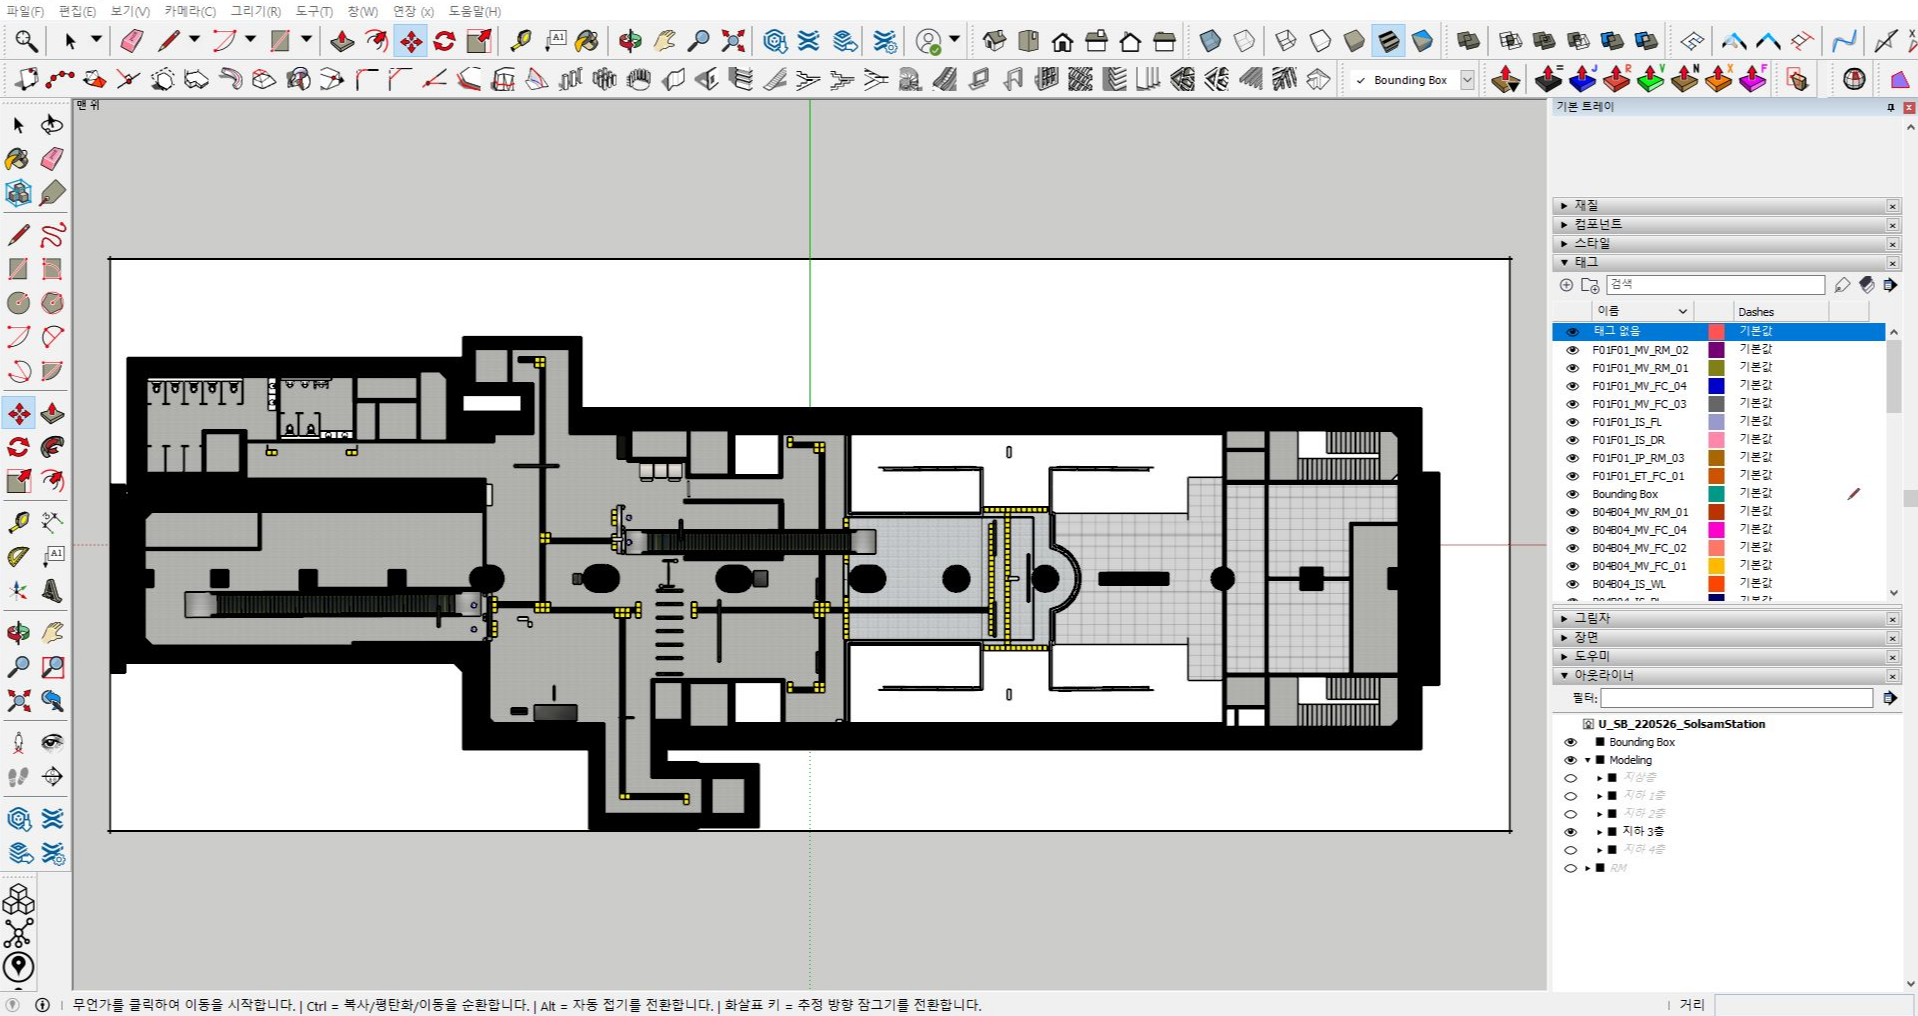Open the Bounding Box dropdown in toolbar
Screen dimensions: 1918x1016
[x=1467, y=80]
